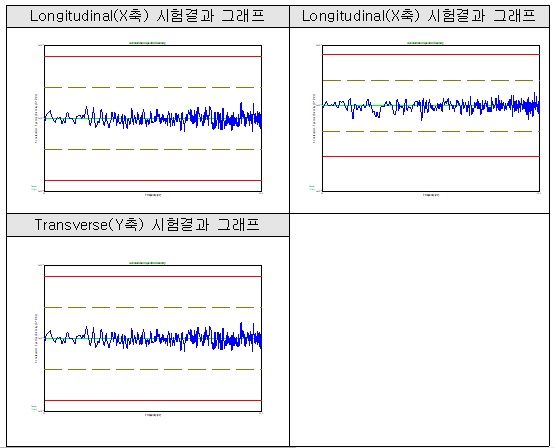
Task: Click the green title above left Longitudinal graph
Action: point(148,43)
